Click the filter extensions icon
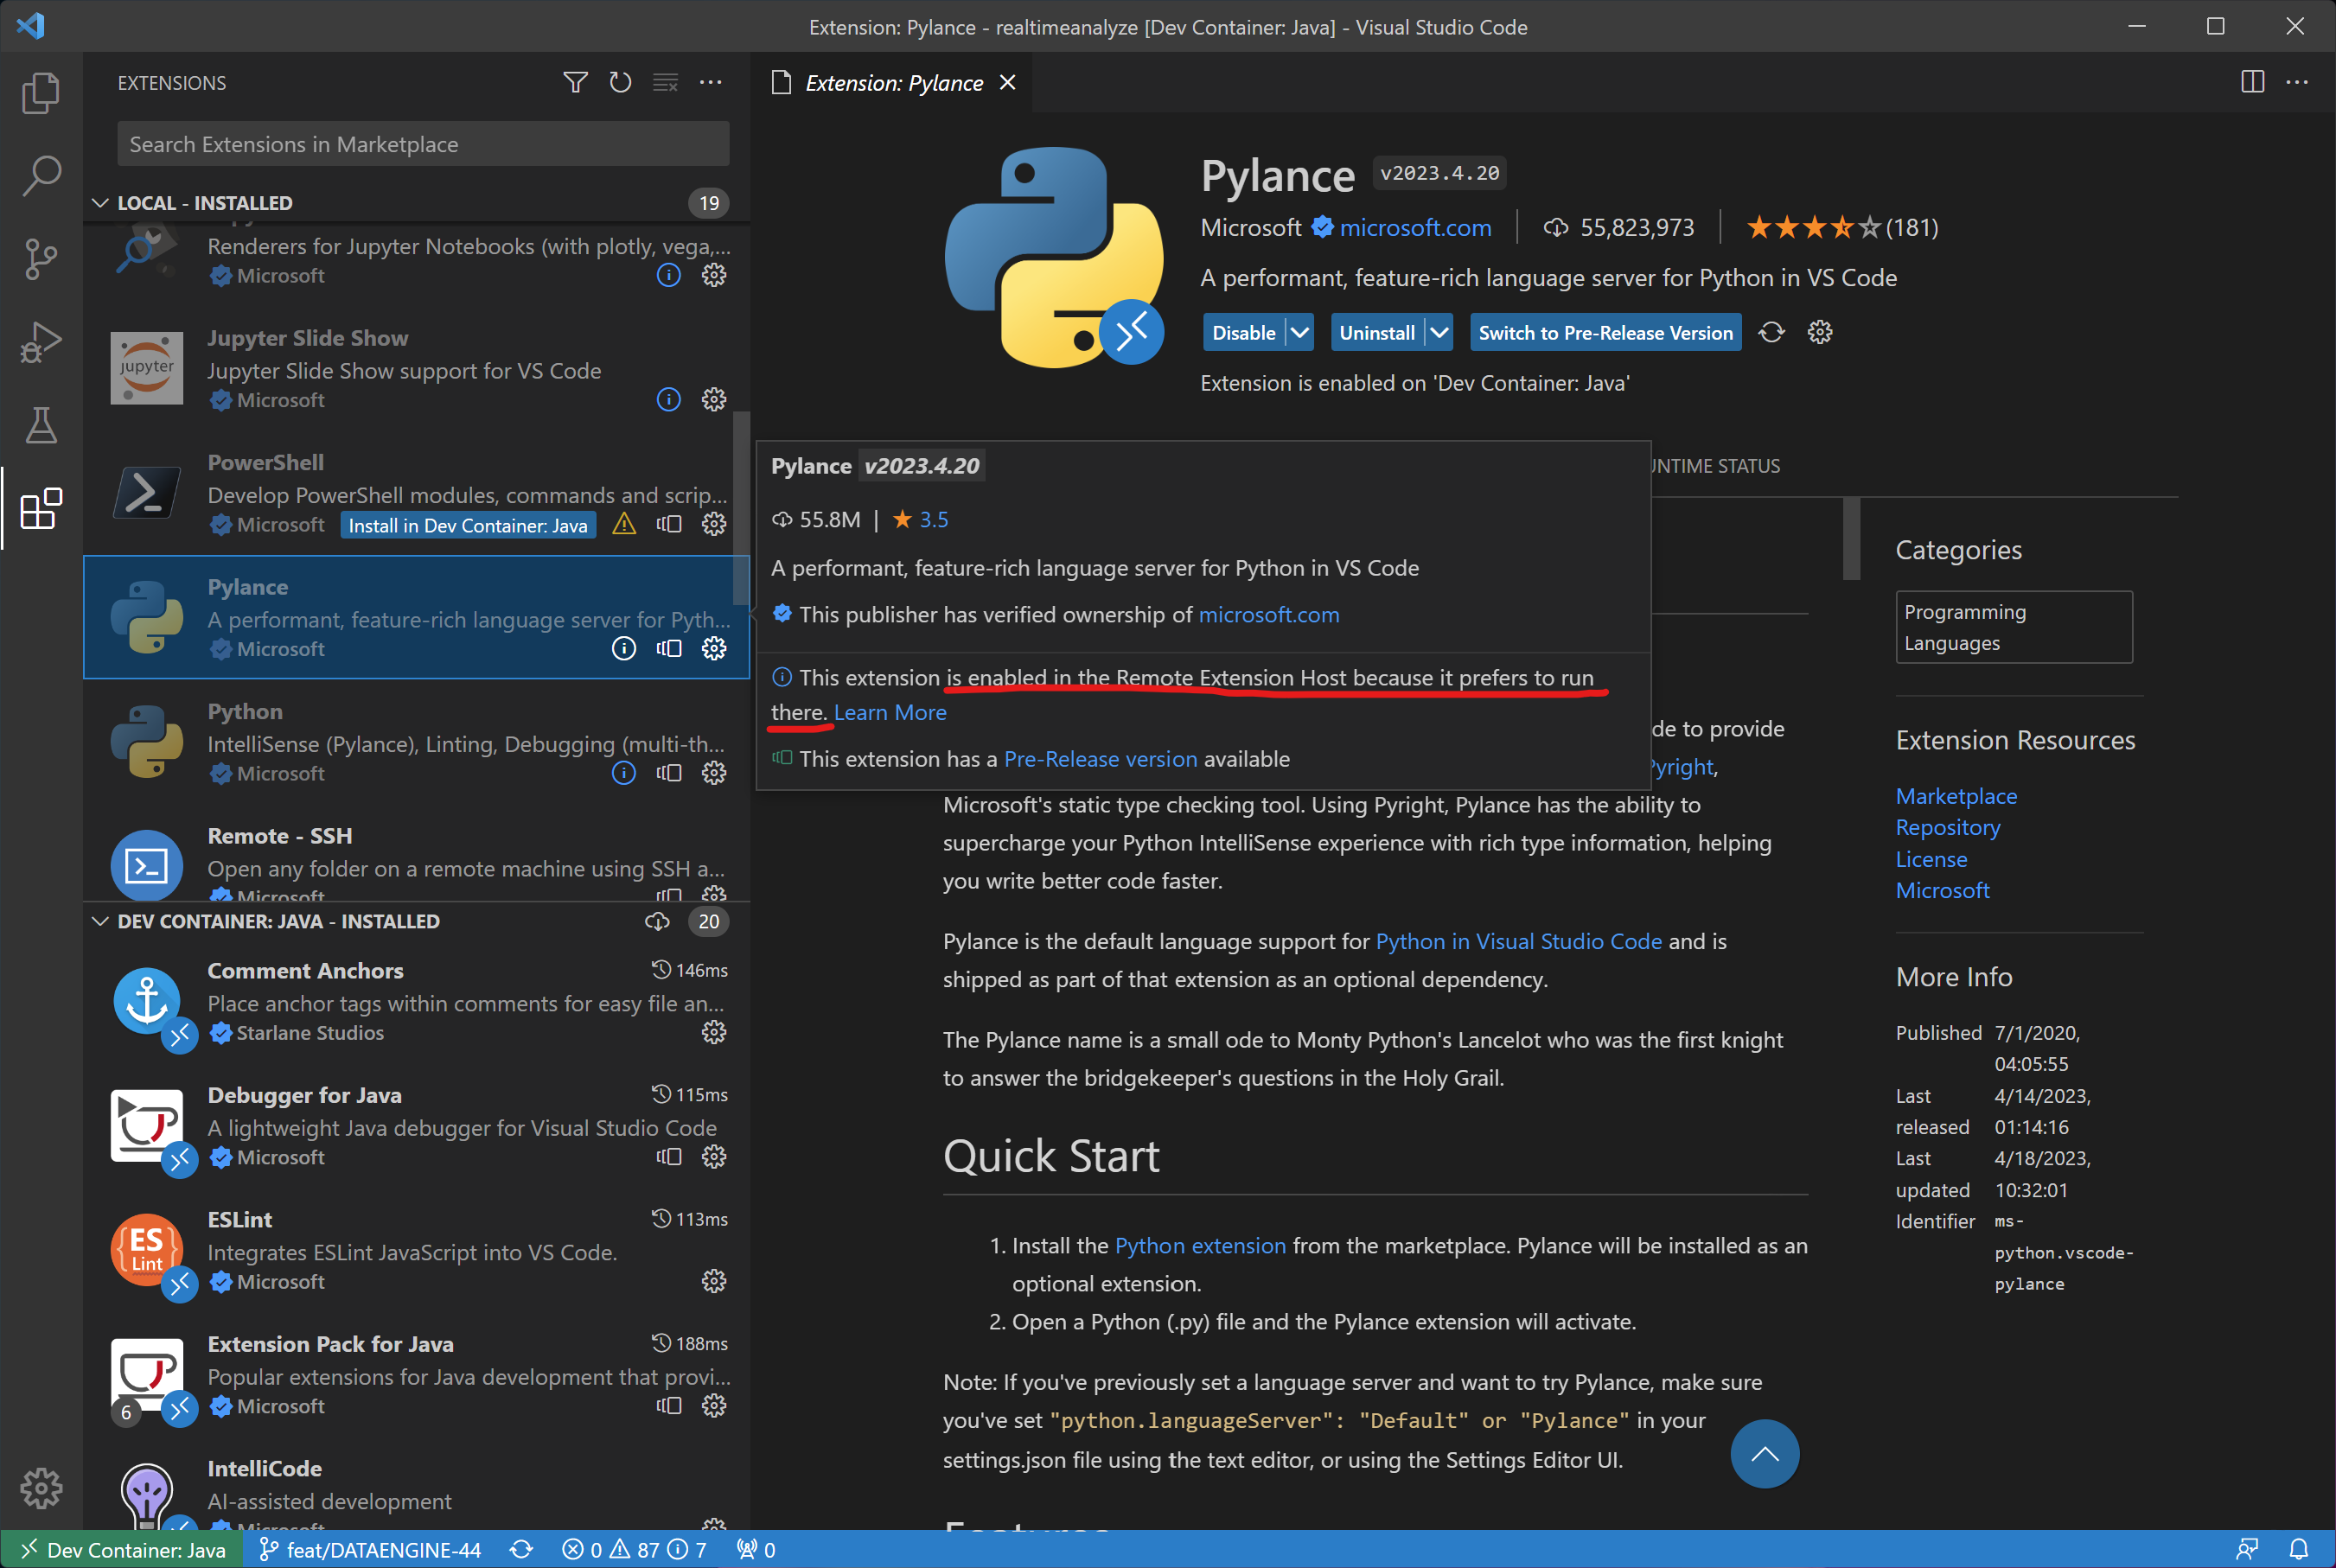 pos(575,83)
